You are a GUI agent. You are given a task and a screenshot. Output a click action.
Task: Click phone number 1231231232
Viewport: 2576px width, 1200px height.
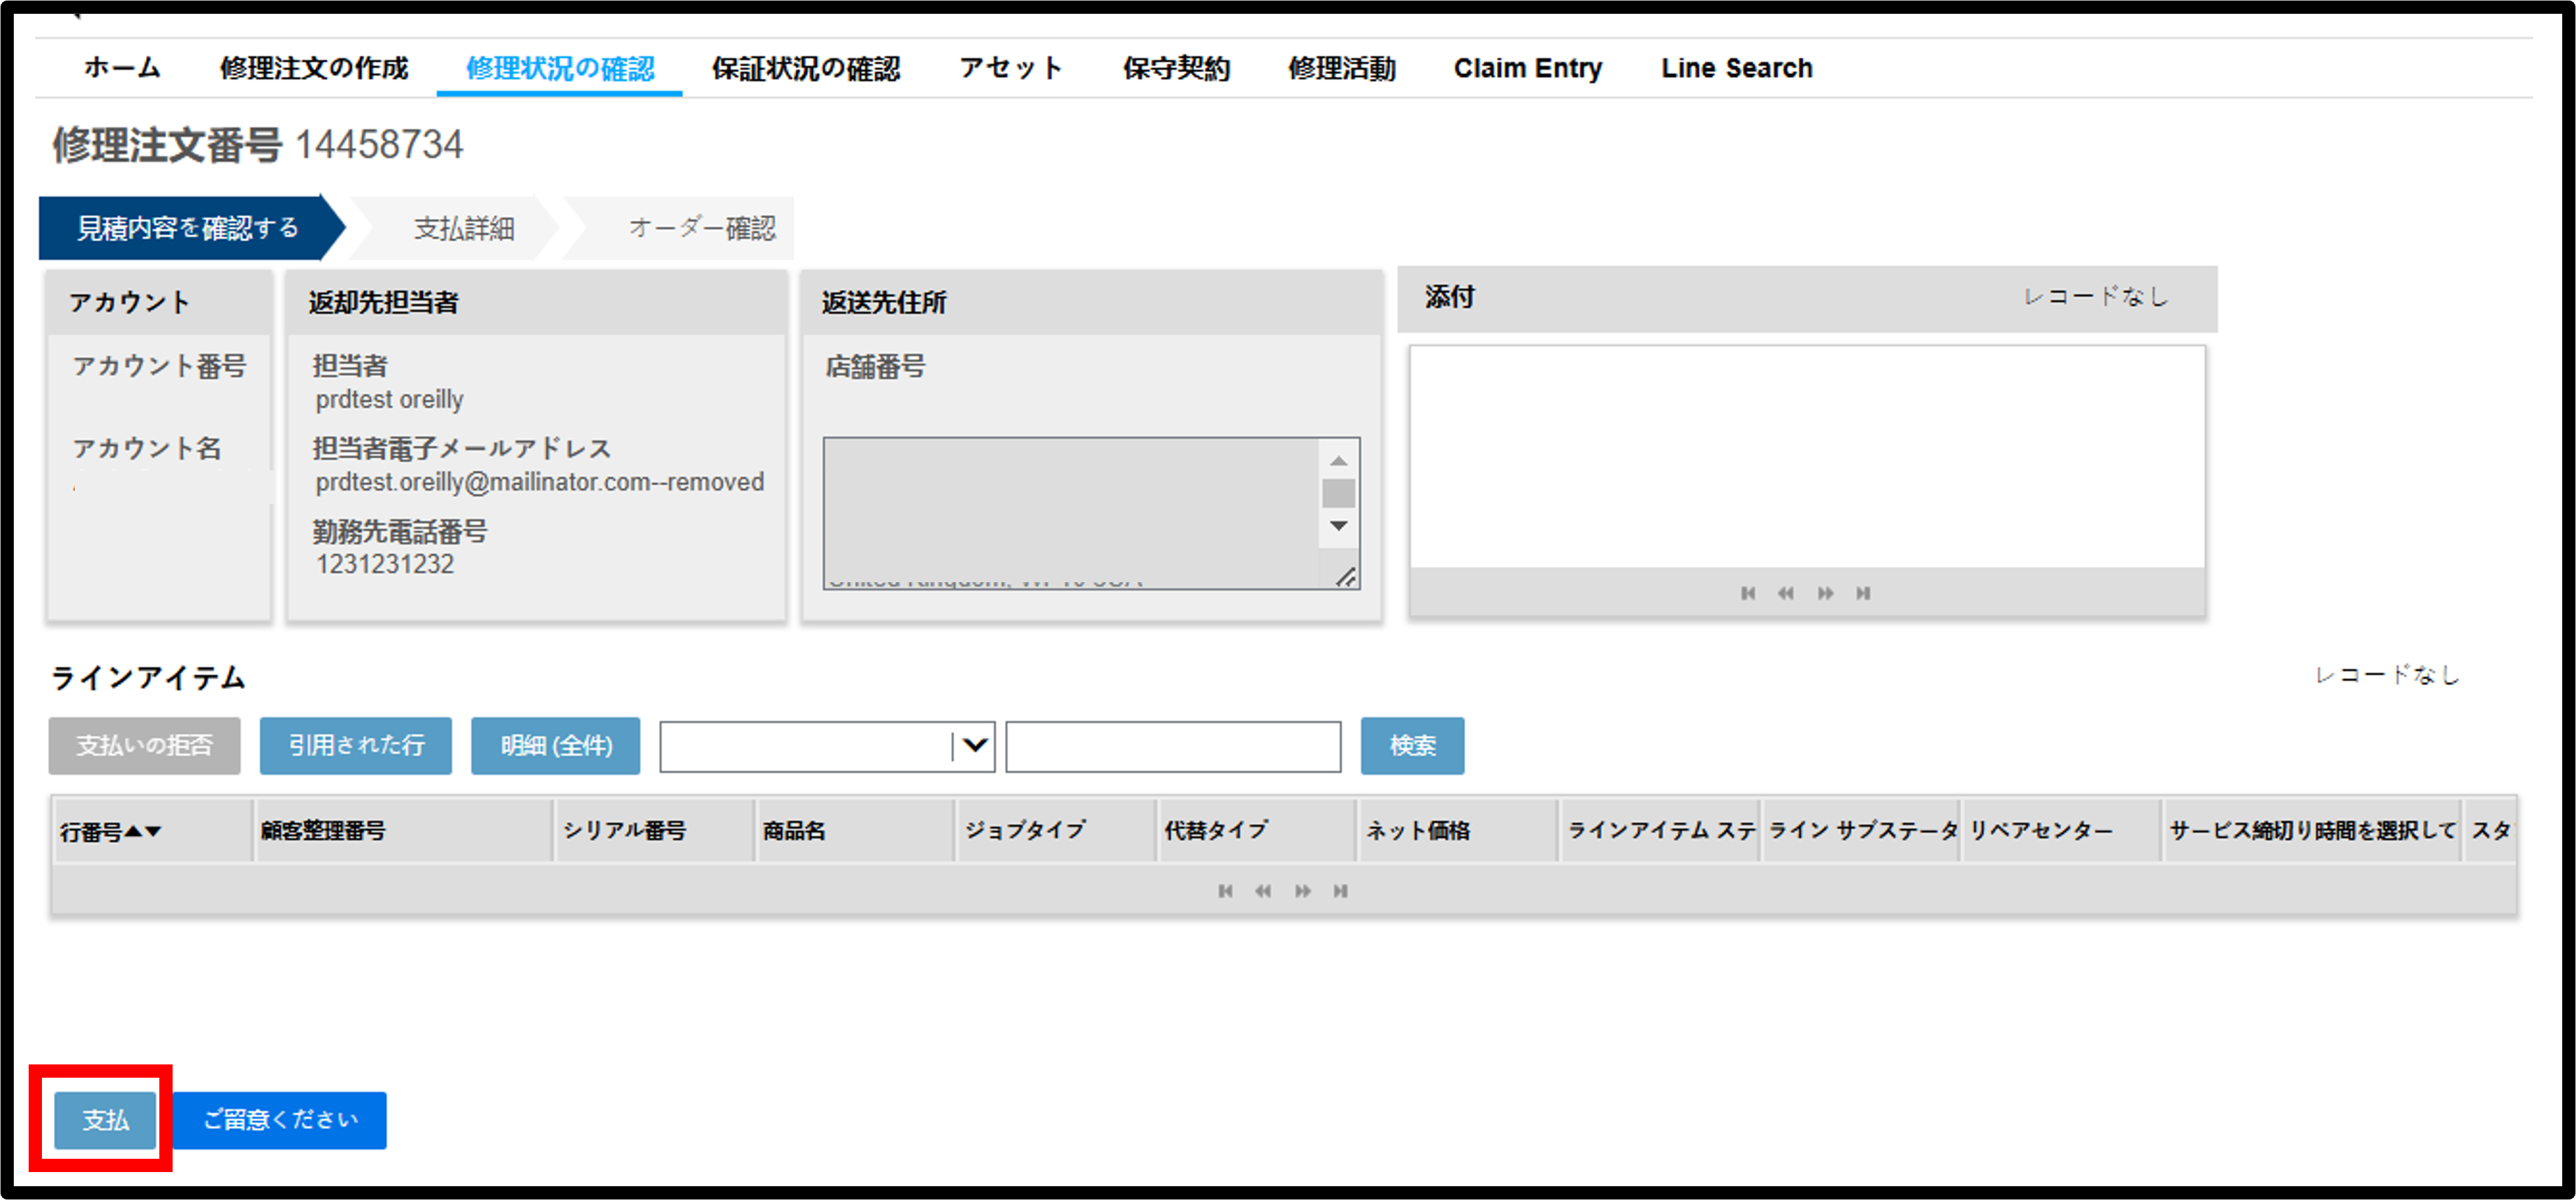coord(385,564)
